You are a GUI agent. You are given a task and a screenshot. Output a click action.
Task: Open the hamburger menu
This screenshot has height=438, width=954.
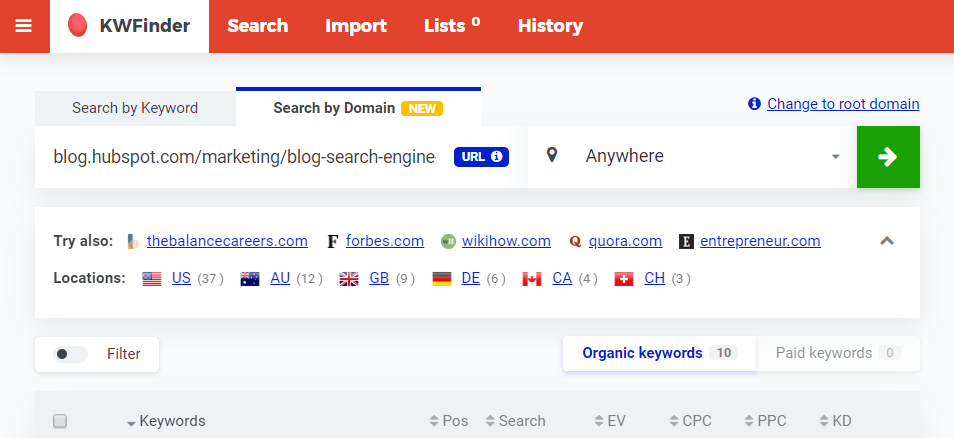[x=24, y=26]
